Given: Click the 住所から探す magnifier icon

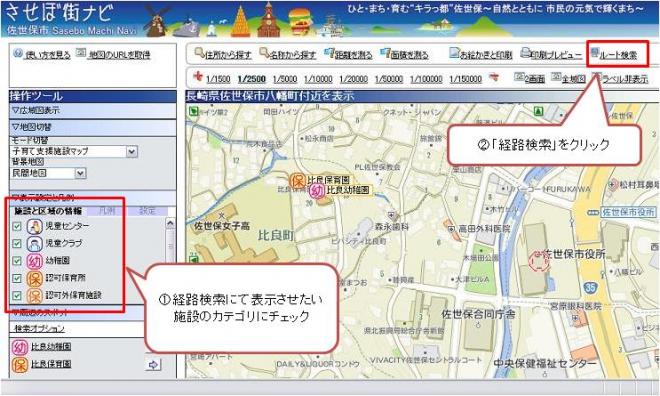Looking at the screenshot, I should pyautogui.click(x=199, y=53).
